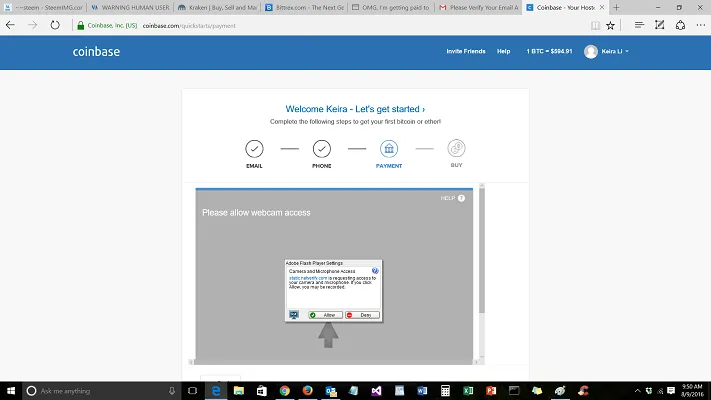Image resolution: width=711 pixels, height=400 pixels.
Task: Open Windows Store from the taskbar
Action: click(262, 391)
